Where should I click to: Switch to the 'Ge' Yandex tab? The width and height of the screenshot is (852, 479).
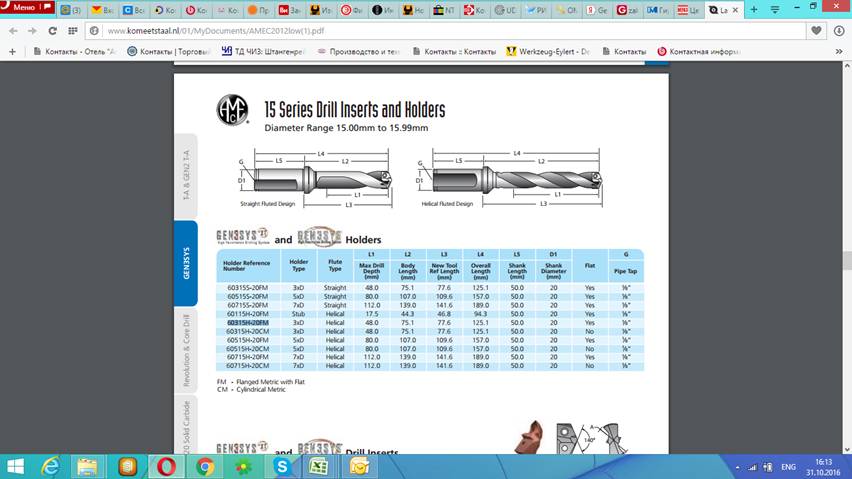point(597,10)
